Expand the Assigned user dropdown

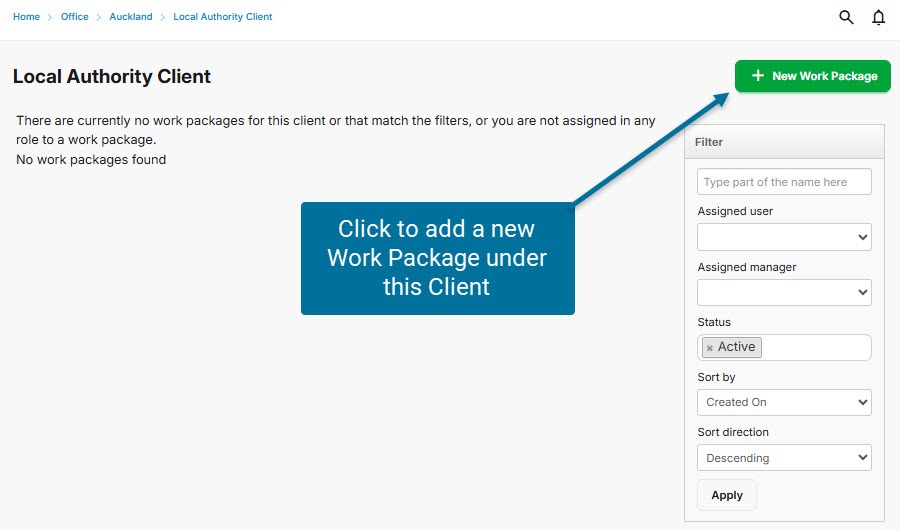(784, 237)
